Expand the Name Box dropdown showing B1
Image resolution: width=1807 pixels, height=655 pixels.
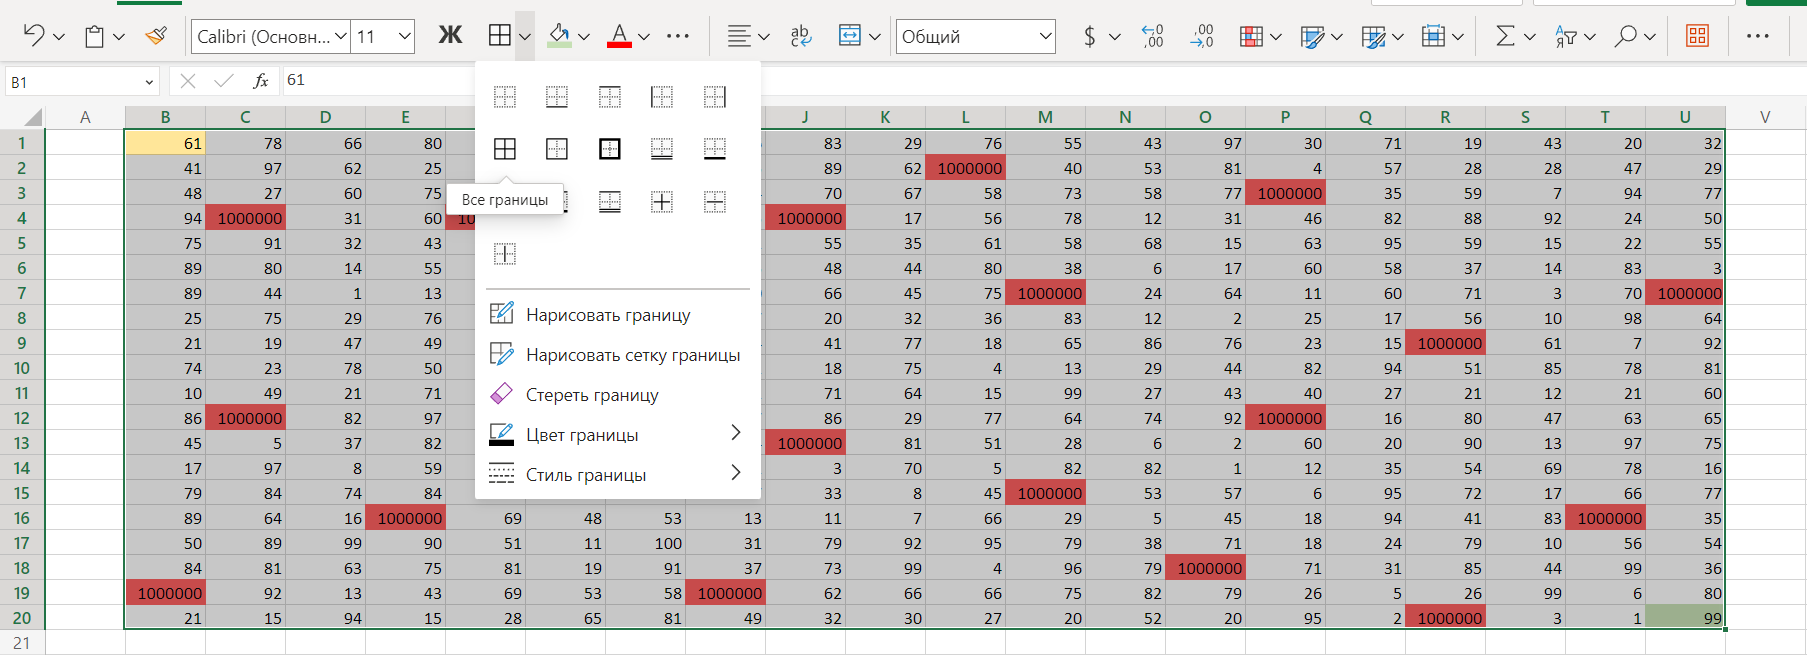click(149, 82)
